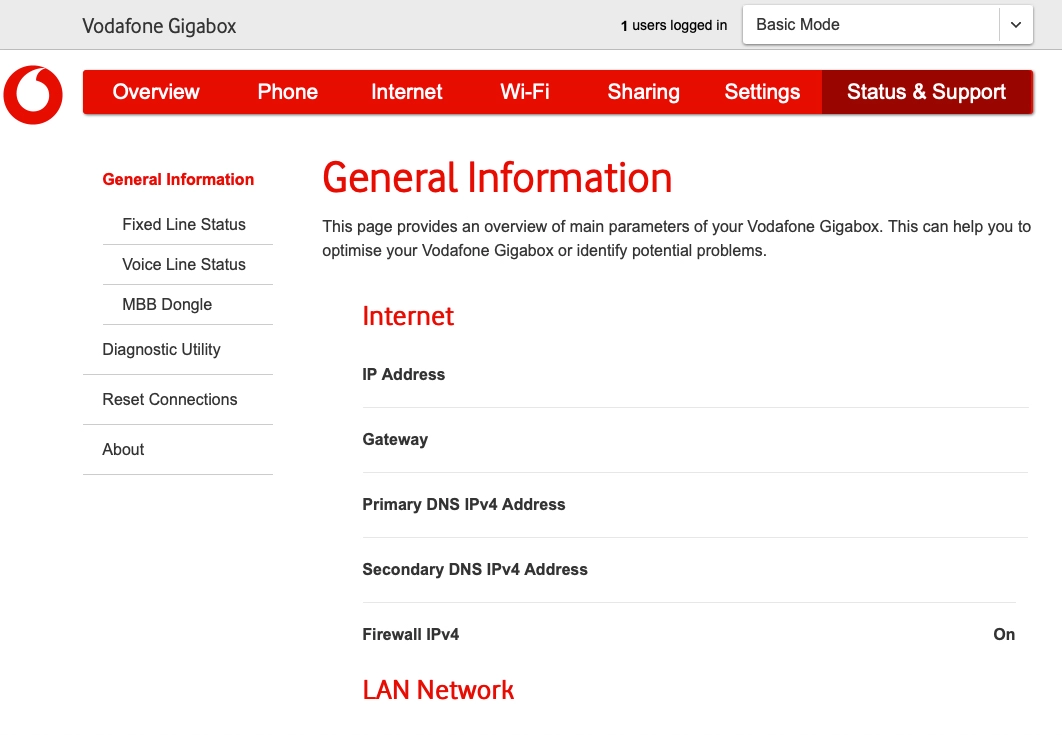
Task: Select the Internet tab
Action: coord(406,91)
